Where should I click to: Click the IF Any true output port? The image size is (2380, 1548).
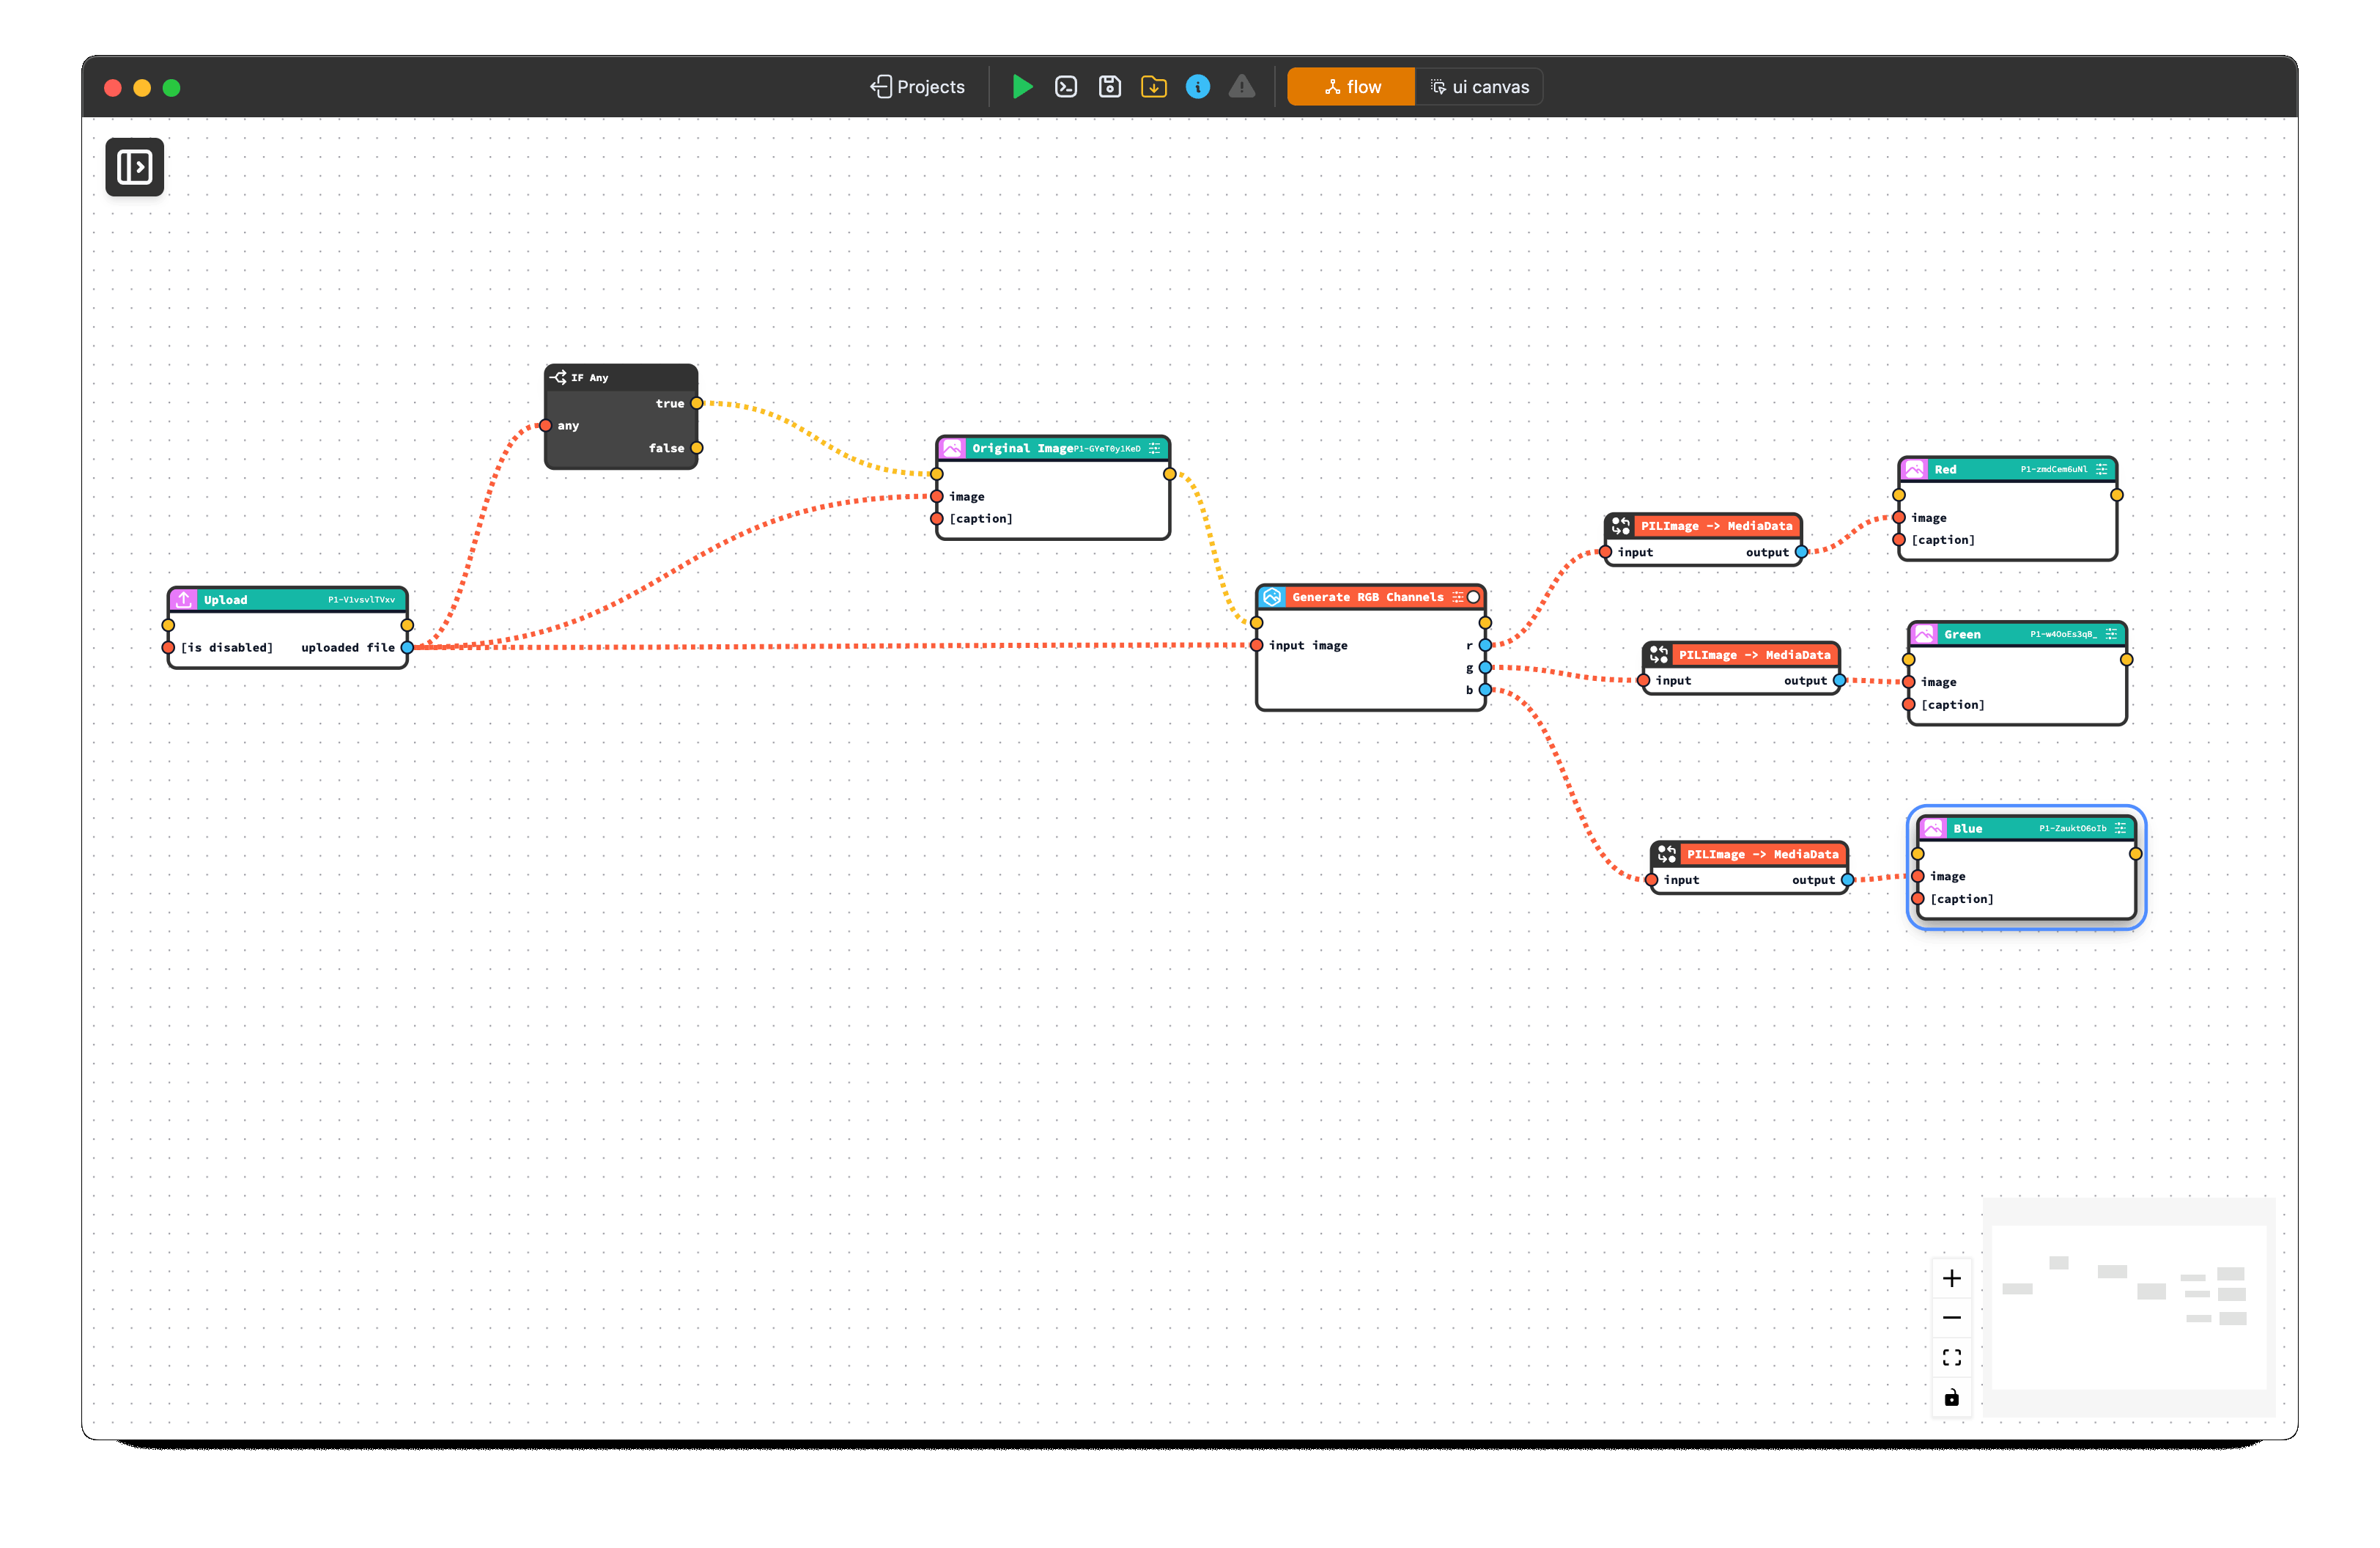tap(697, 403)
